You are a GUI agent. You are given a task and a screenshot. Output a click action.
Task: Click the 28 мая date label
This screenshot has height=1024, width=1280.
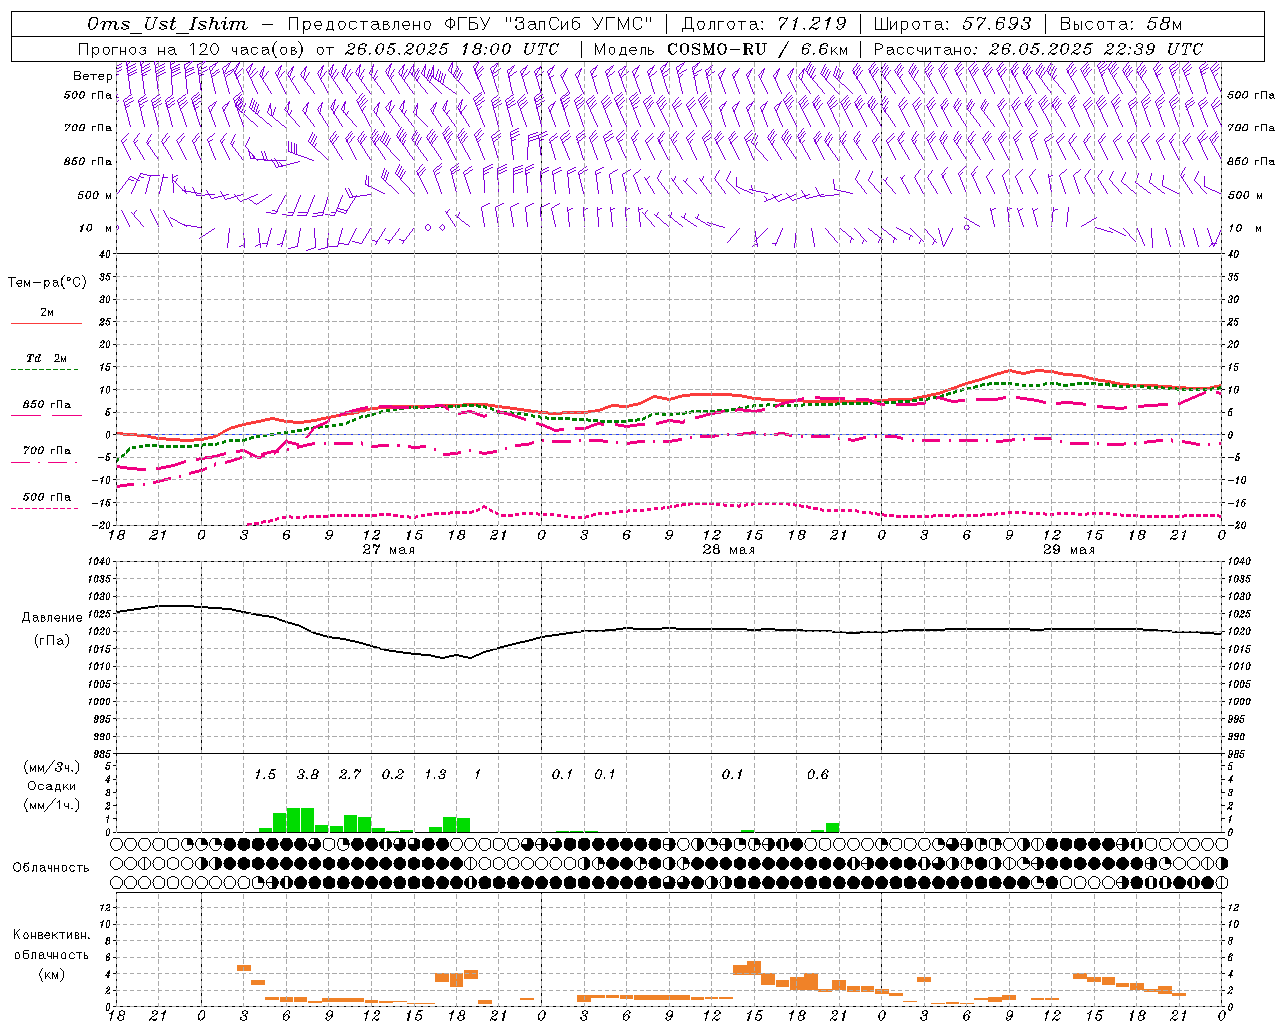(728, 550)
